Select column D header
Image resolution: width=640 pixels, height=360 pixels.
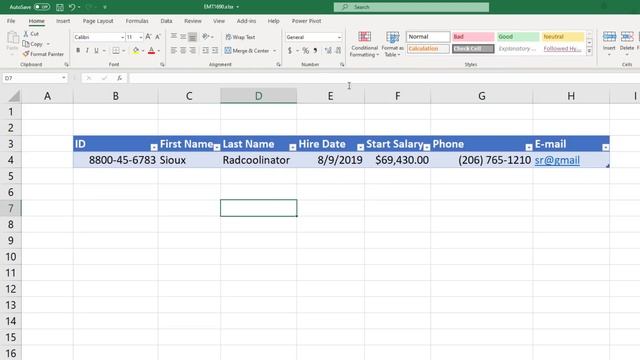click(258, 96)
